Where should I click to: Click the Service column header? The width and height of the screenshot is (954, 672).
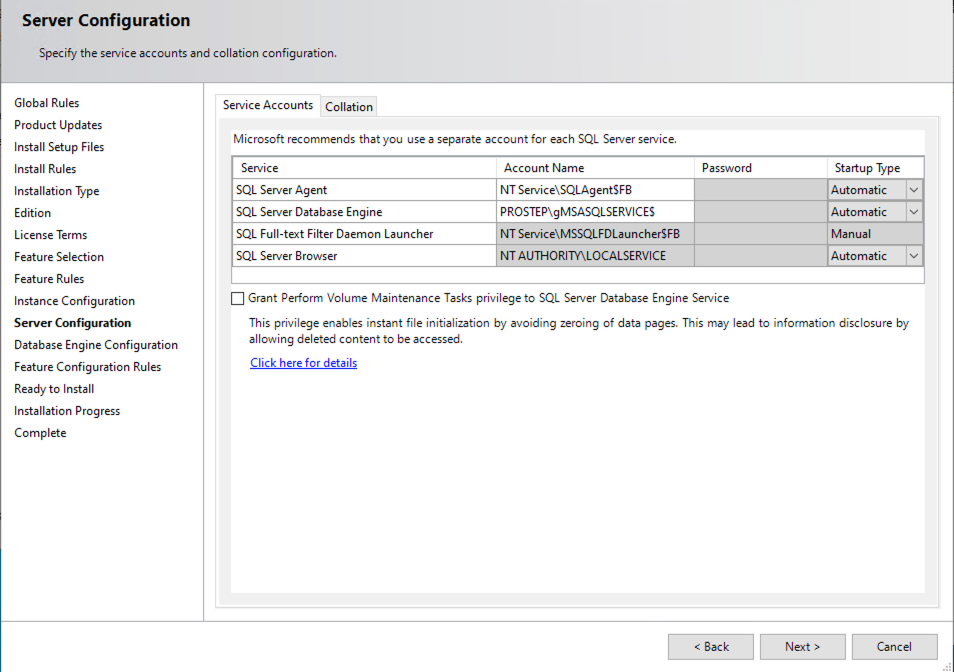364,168
